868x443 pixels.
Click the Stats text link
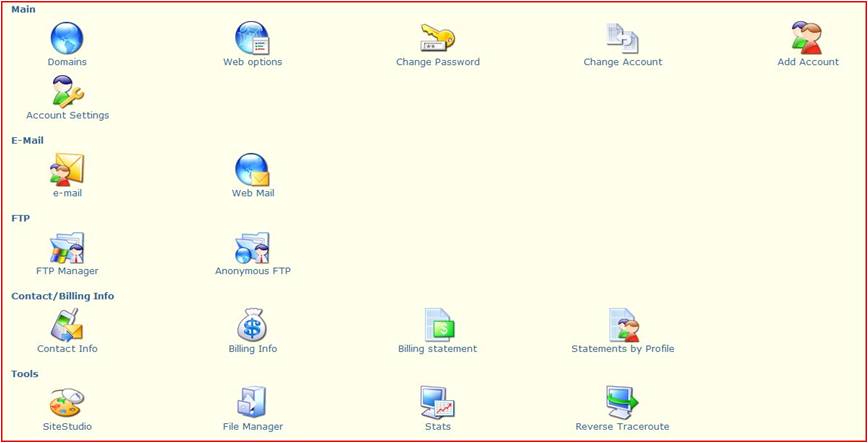tap(437, 427)
